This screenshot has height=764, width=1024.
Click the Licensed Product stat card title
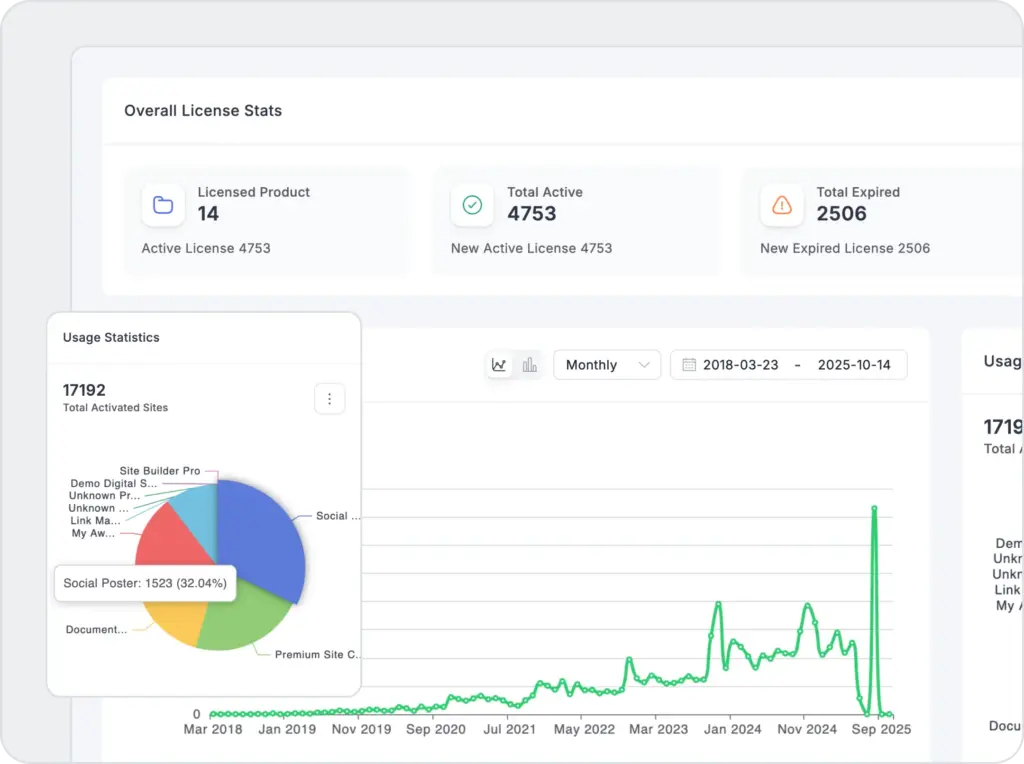(253, 192)
